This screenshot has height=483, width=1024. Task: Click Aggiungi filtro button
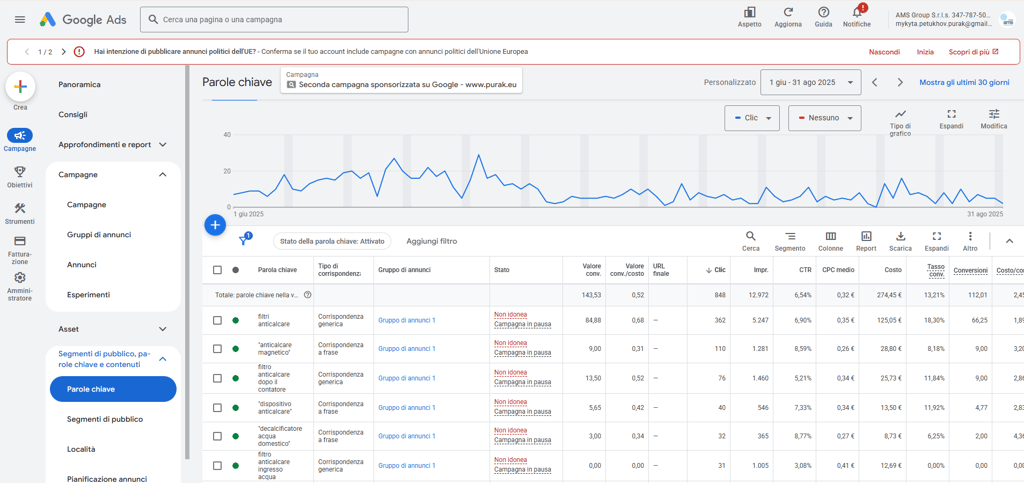pos(431,241)
